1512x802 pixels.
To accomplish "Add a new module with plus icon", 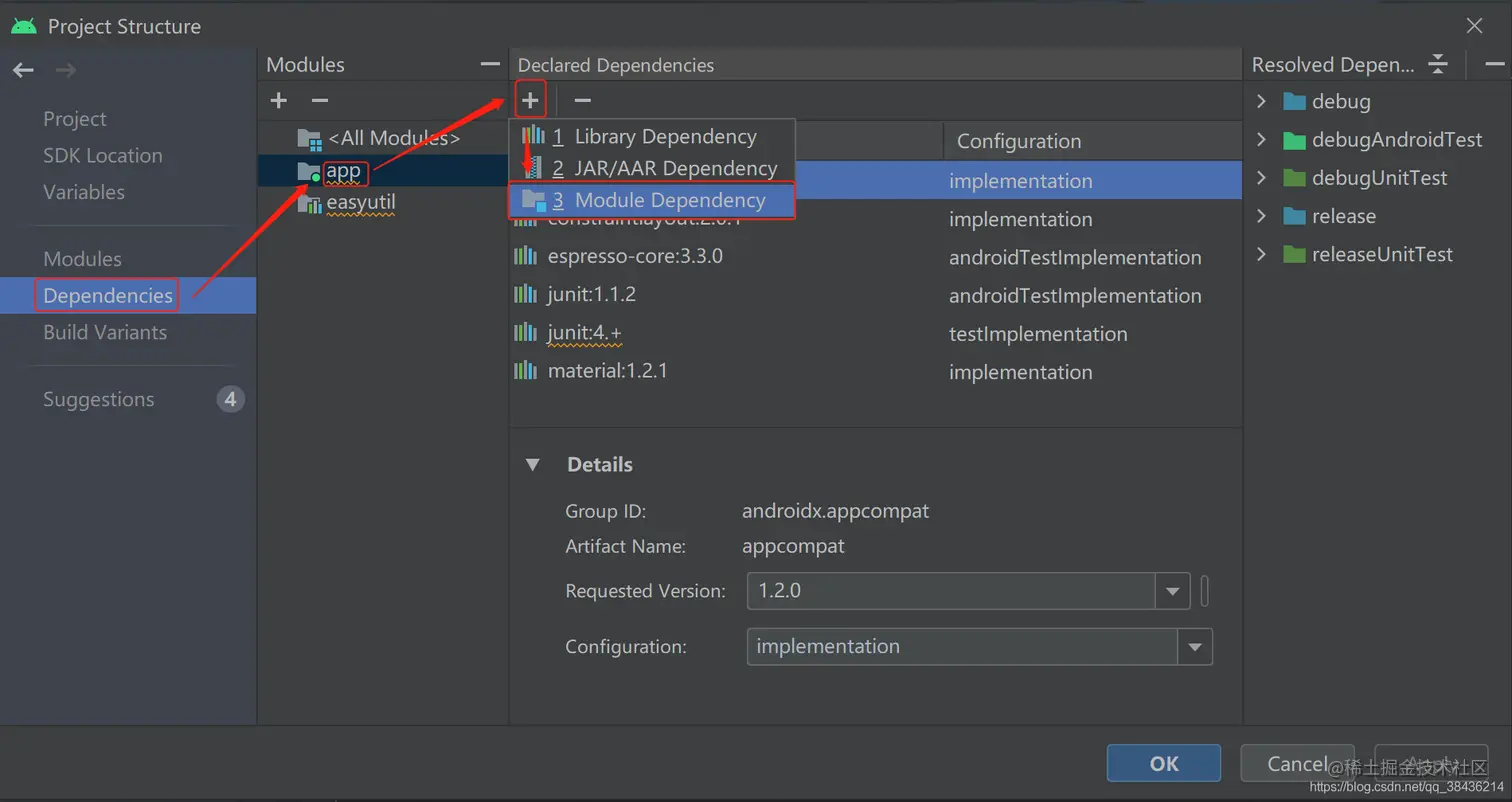I will tap(279, 100).
